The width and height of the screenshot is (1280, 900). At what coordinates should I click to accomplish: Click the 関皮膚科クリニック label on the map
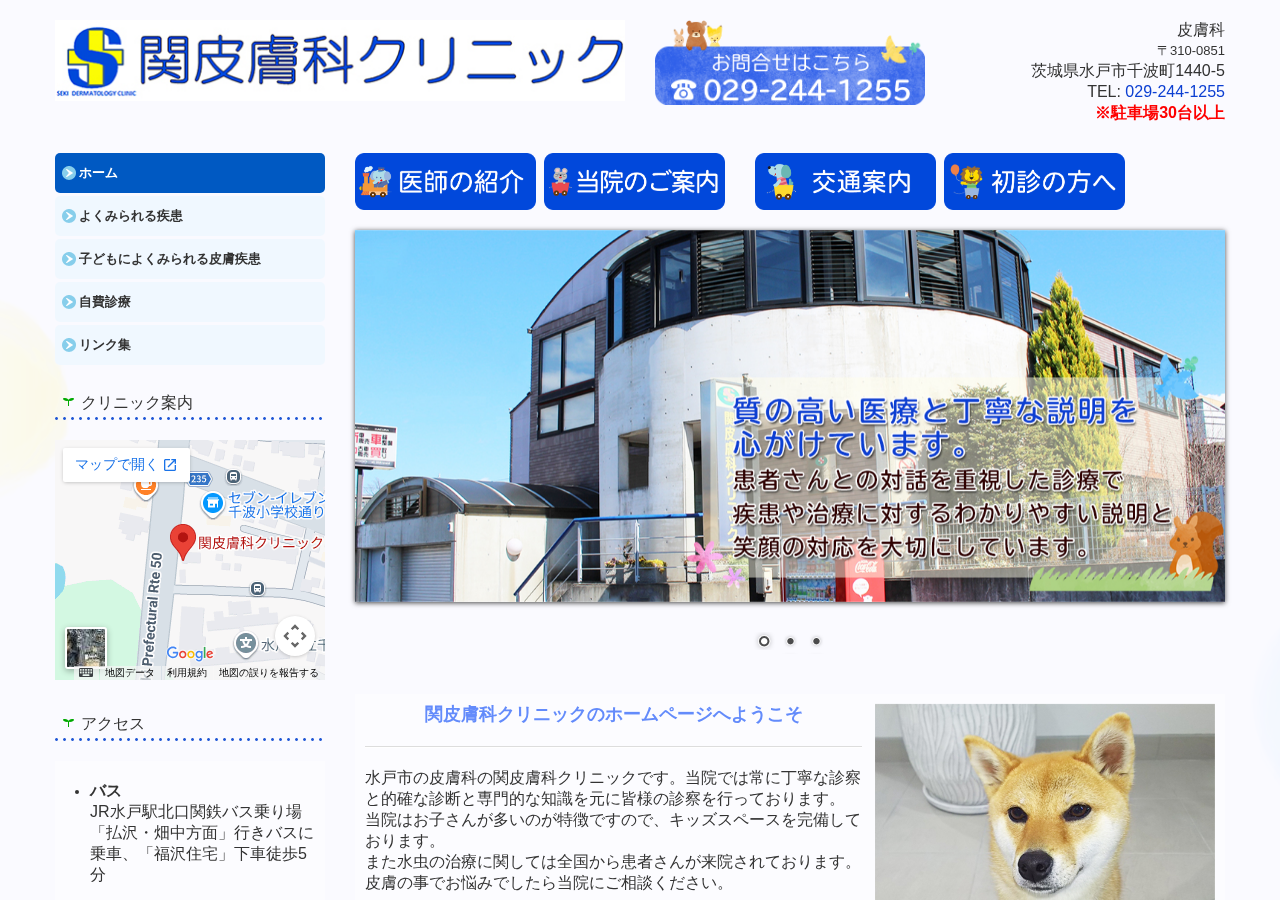coord(261,543)
